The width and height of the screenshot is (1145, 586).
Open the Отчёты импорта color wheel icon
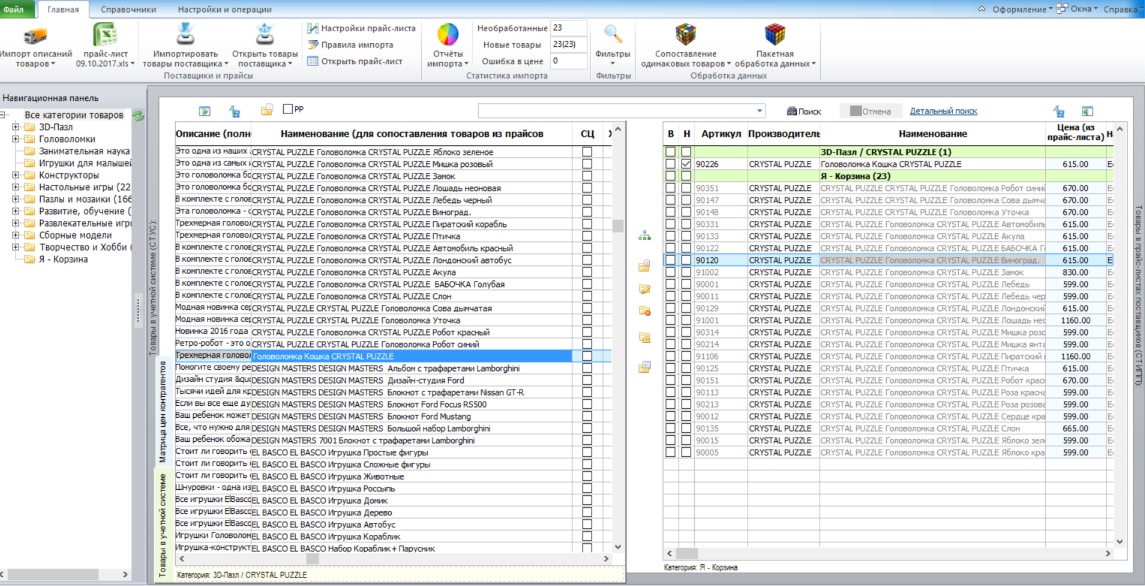pos(448,35)
